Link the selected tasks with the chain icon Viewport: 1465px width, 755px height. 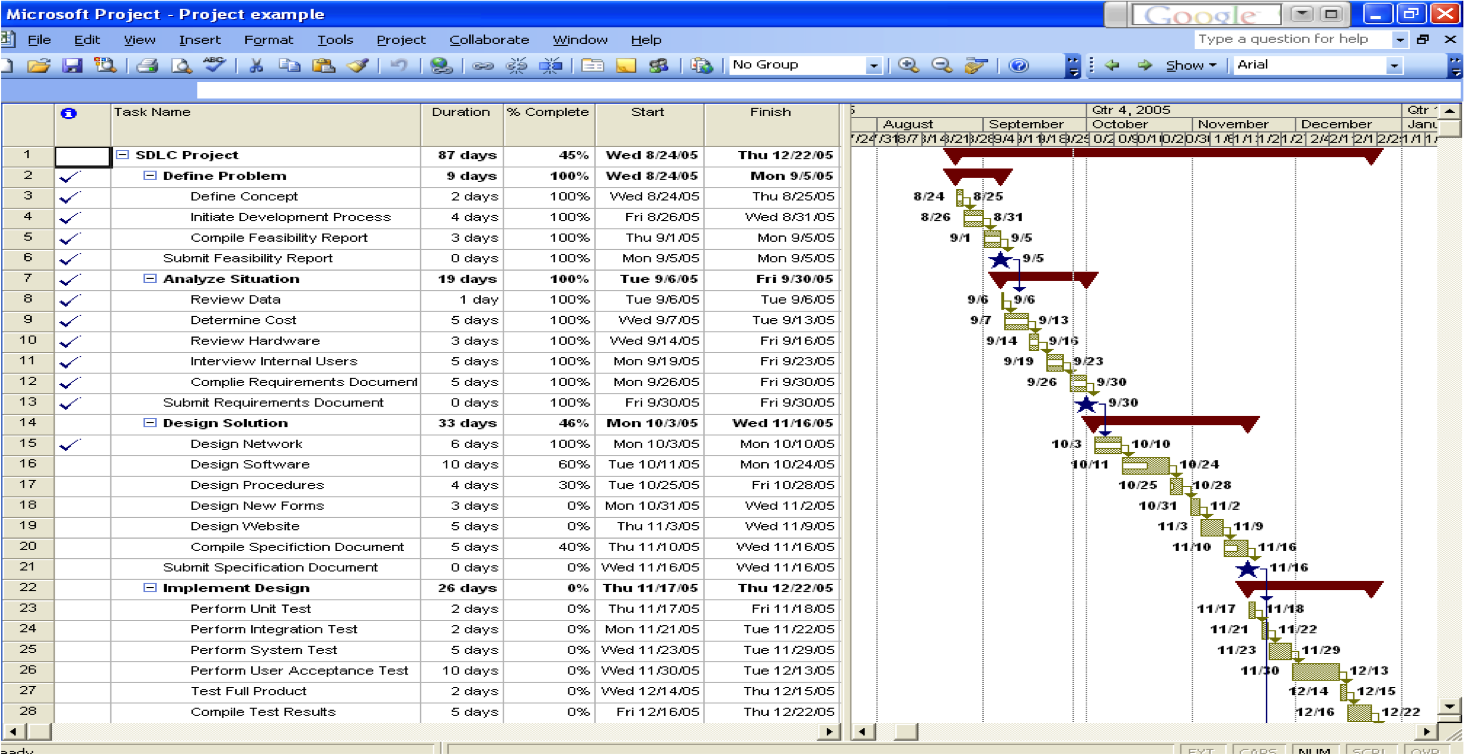pyautogui.click(x=483, y=65)
